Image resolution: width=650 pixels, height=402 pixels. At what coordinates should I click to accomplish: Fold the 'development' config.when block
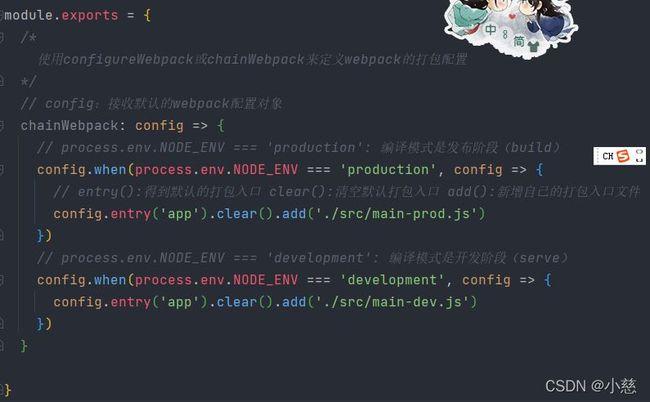click(2, 280)
